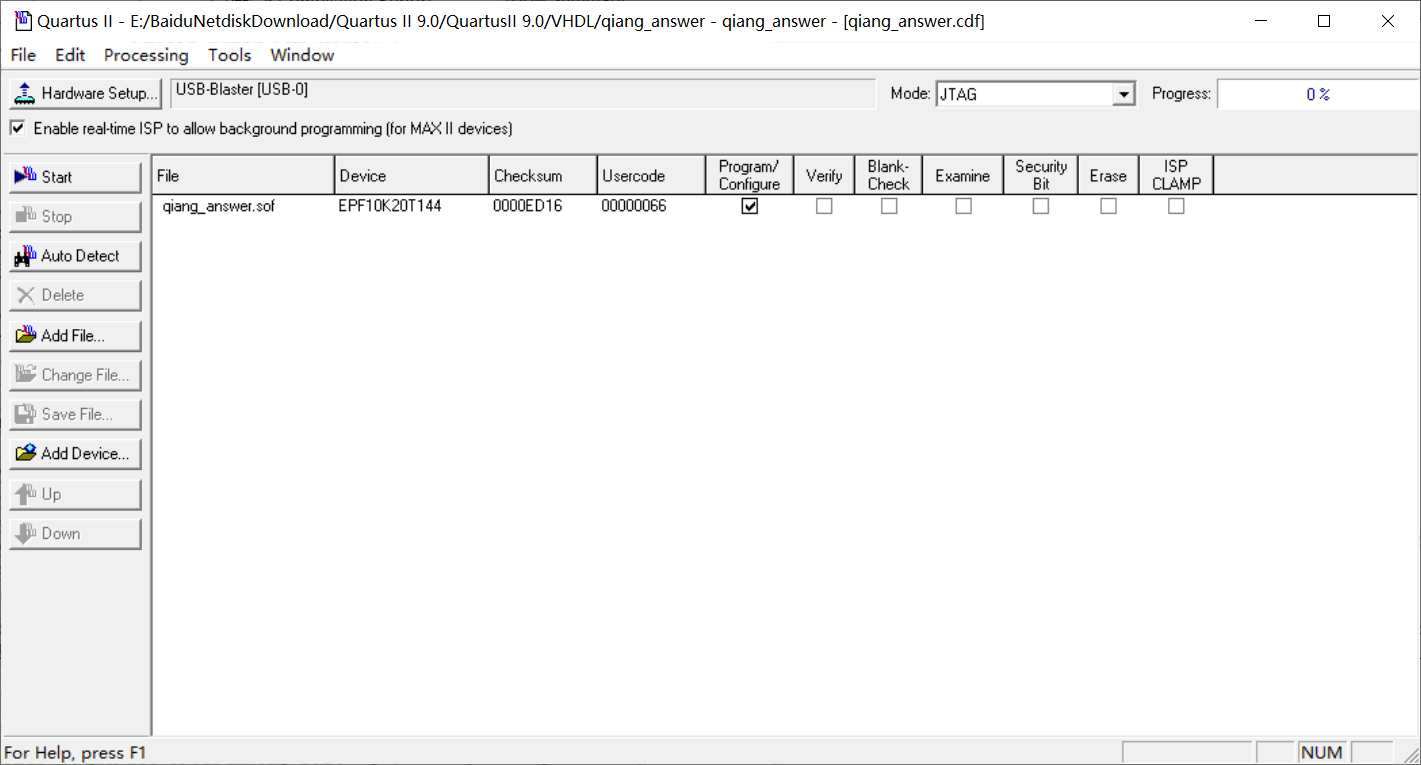Run Auto Detect for devices

[75, 256]
